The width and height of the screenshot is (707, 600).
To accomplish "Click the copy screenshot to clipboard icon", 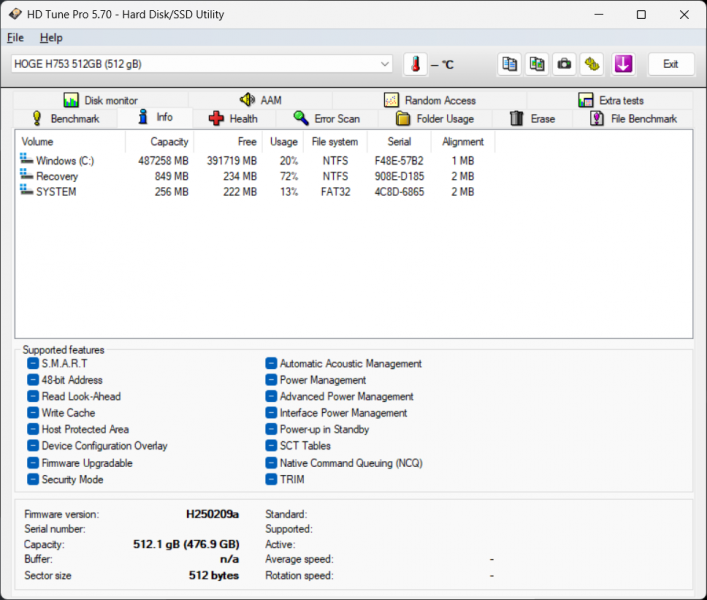I will 537,64.
